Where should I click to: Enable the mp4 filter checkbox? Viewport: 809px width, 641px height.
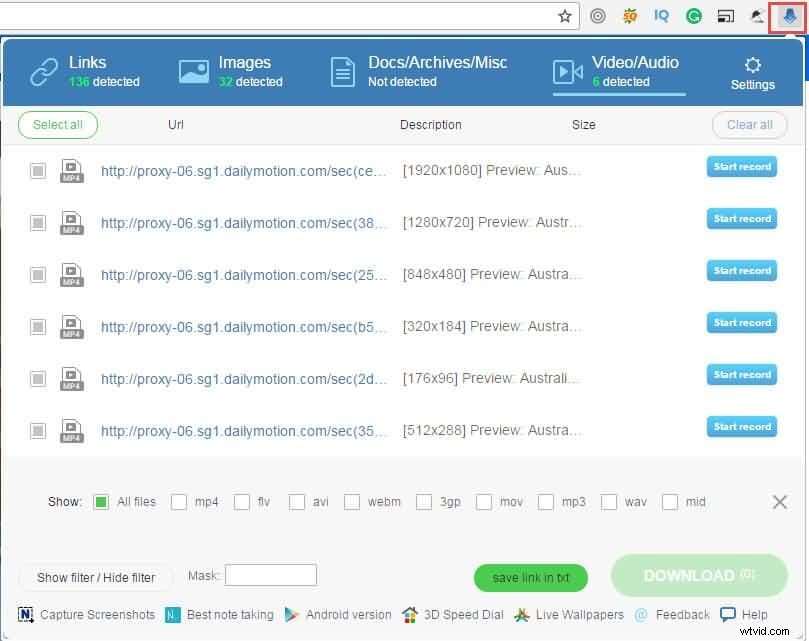[x=179, y=502]
